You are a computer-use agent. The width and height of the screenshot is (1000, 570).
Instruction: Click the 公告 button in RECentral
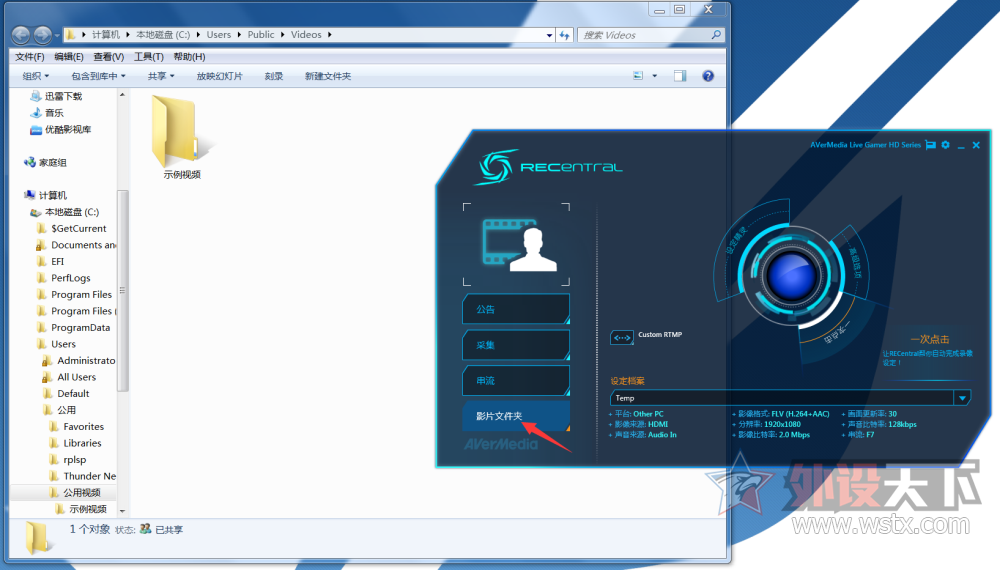[x=515, y=309]
